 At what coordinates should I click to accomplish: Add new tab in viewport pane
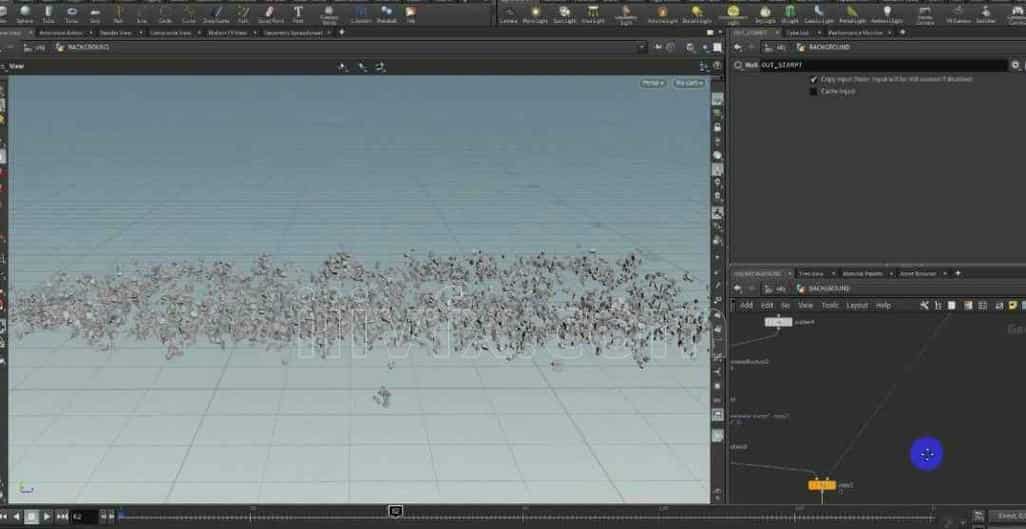pyautogui.click(x=342, y=32)
